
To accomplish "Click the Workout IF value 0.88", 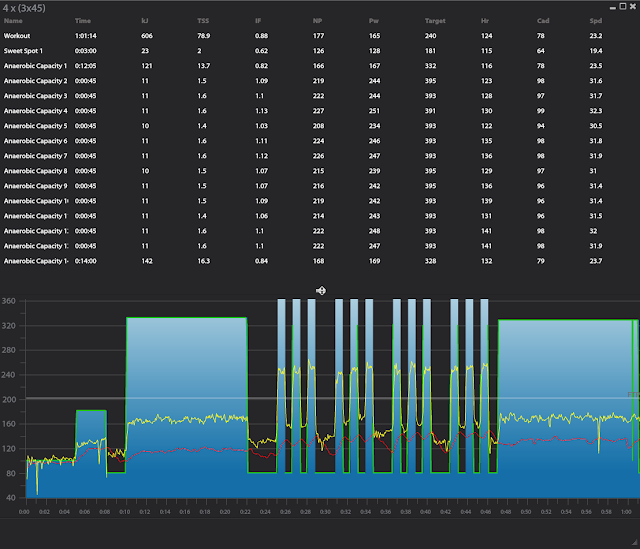I will 261,36.
